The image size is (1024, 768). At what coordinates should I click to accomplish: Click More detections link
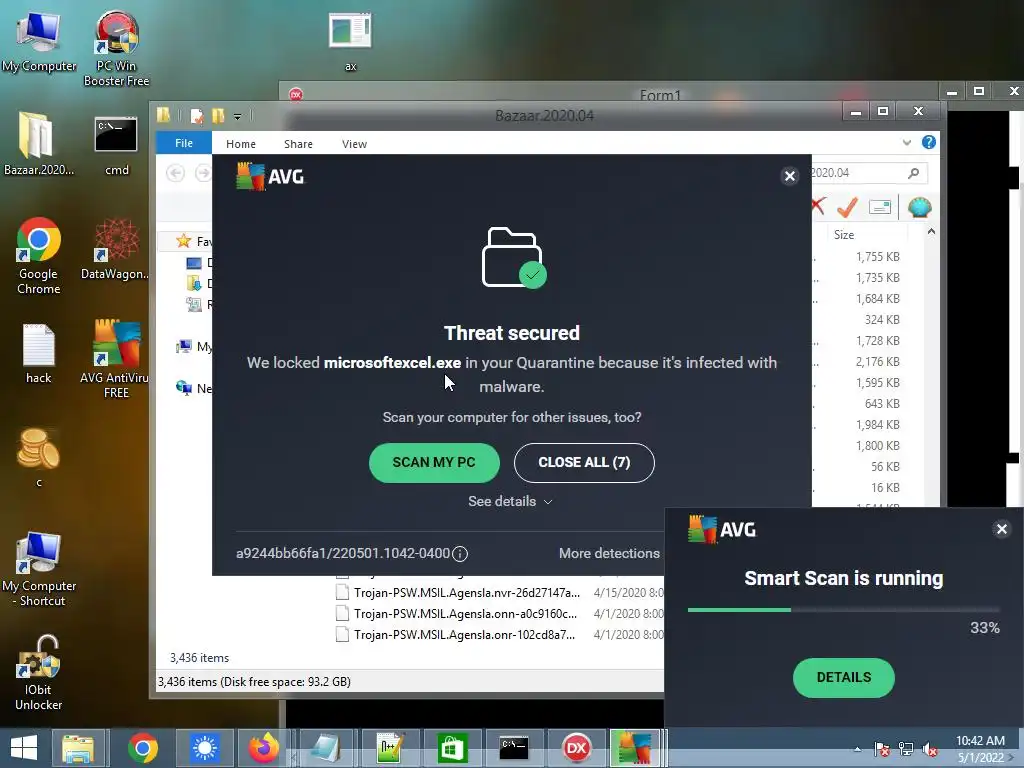(609, 554)
